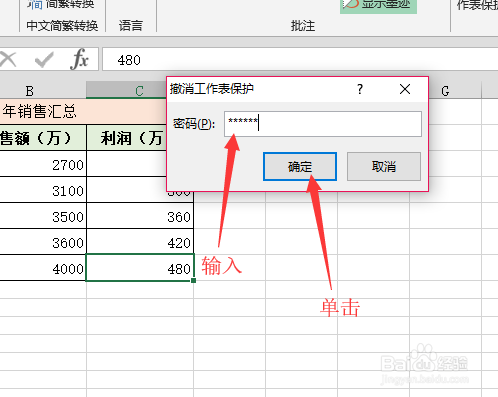The width and height of the screenshot is (498, 397).
Task: Click the formula bar cancel X icon
Action: 8,60
